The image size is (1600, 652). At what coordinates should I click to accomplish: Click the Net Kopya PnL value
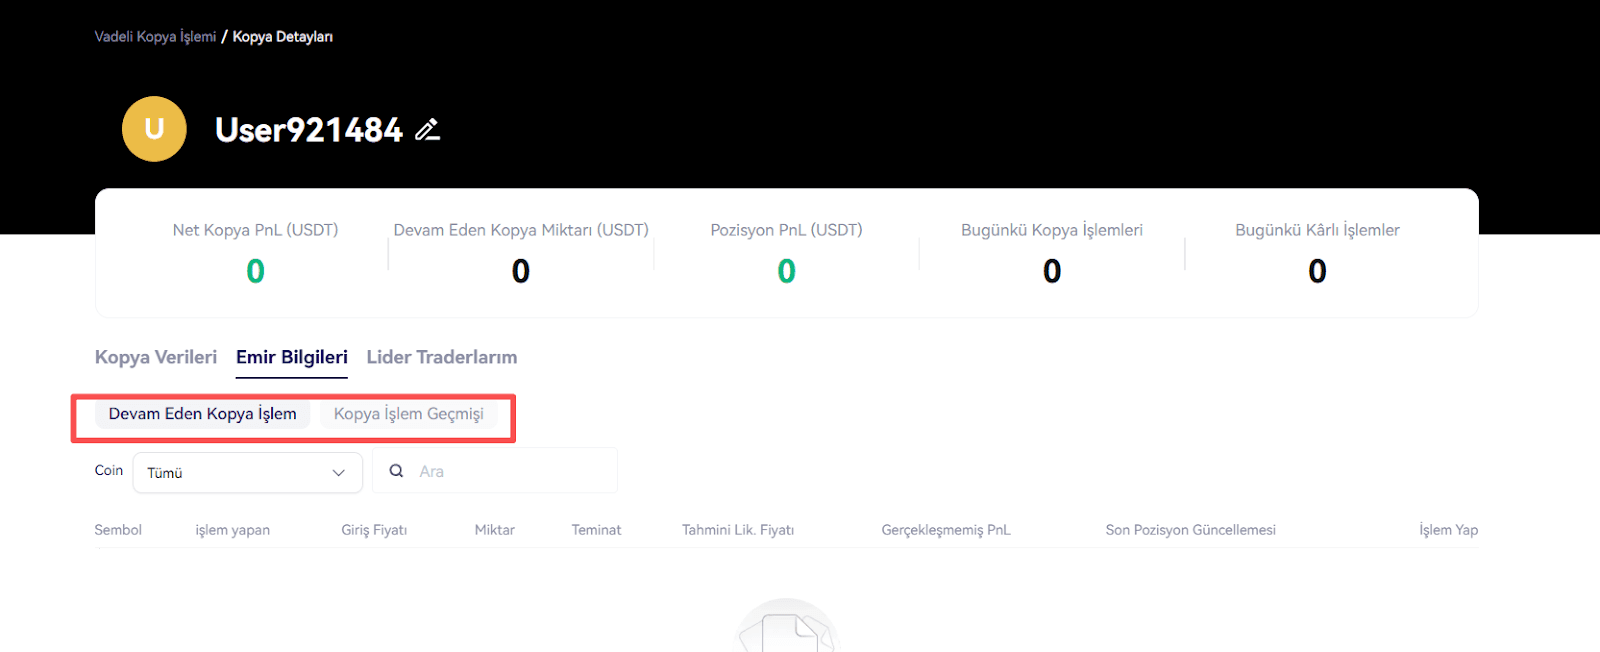256,271
